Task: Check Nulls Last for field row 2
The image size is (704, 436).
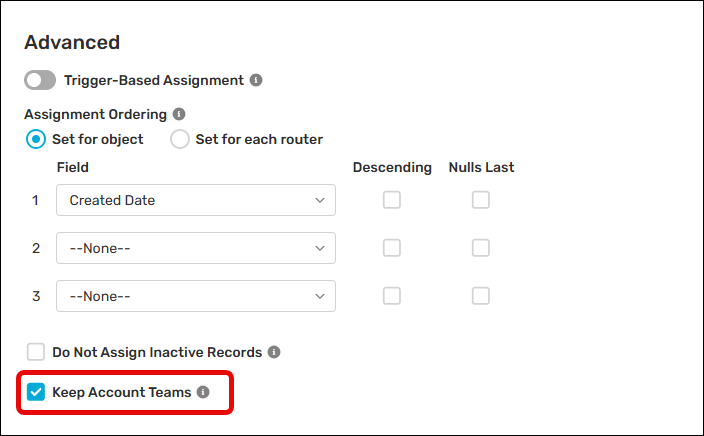Action: click(480, 248)
